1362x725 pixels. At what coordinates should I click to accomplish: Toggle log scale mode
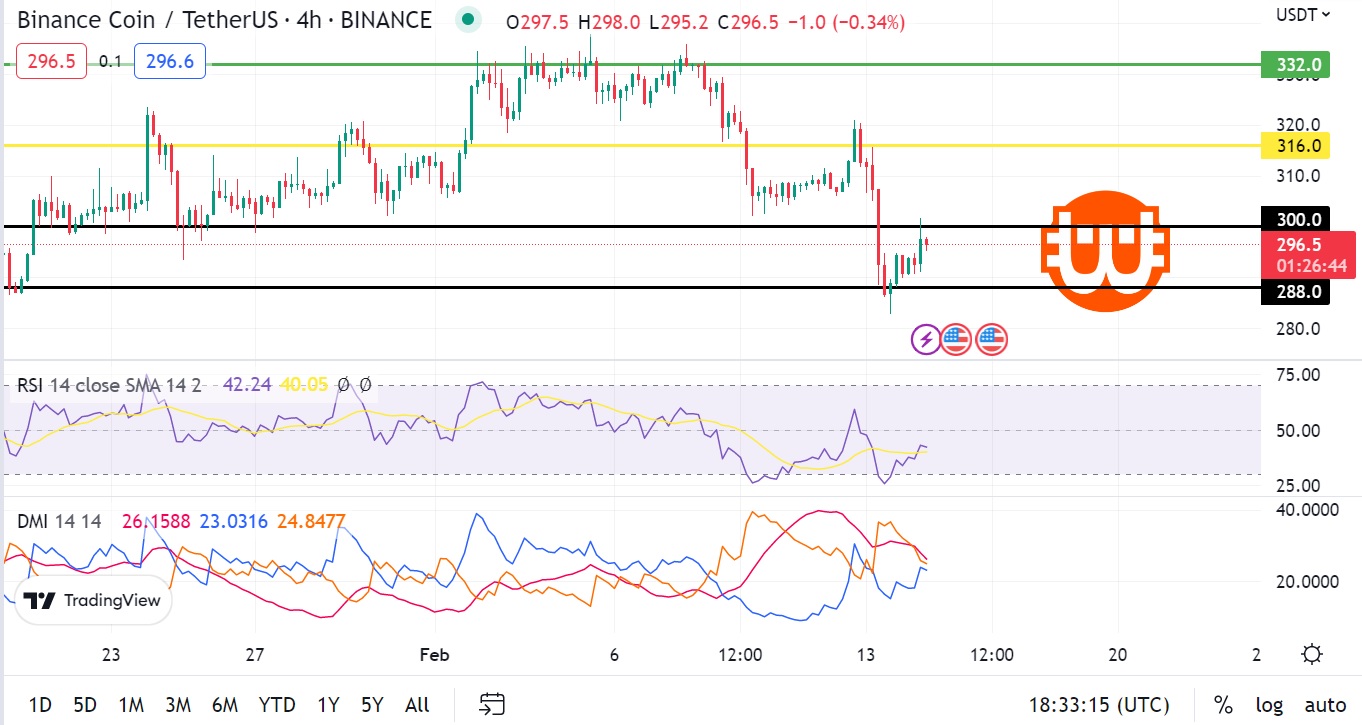[x=1269, y=704]
